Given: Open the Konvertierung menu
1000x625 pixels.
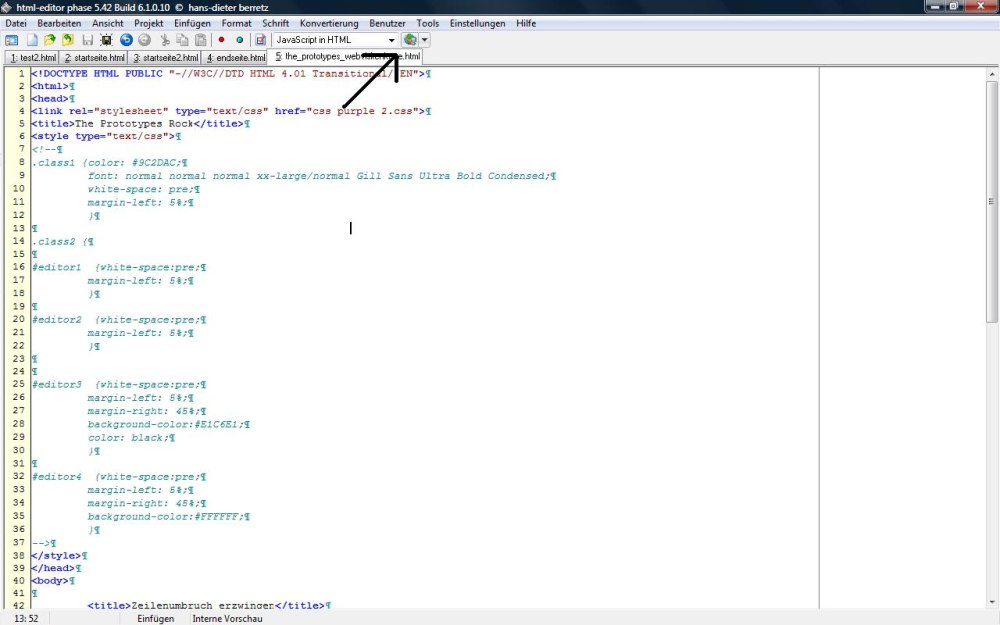Looking at the screenshot, I should [329, 24].
